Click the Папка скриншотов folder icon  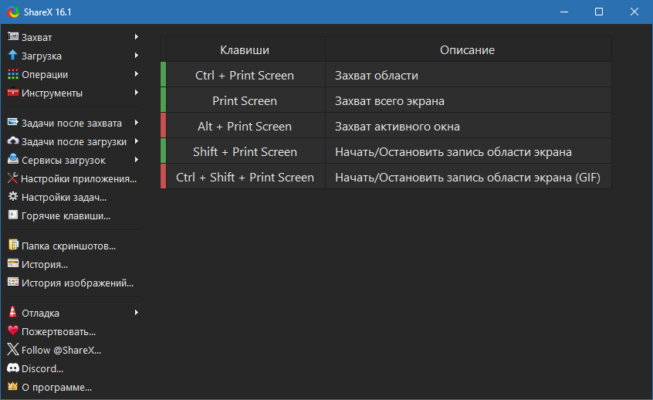pos(13,245)
